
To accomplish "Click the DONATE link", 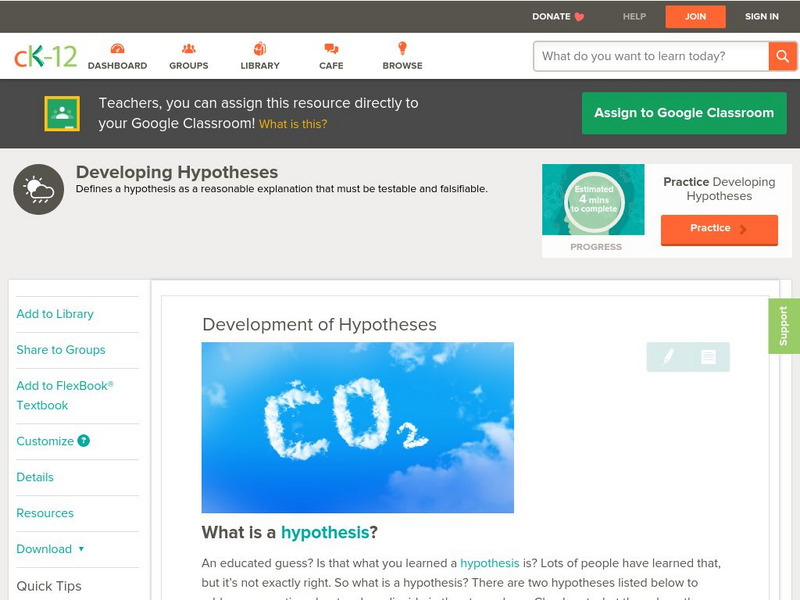I will tap(551, 17).
